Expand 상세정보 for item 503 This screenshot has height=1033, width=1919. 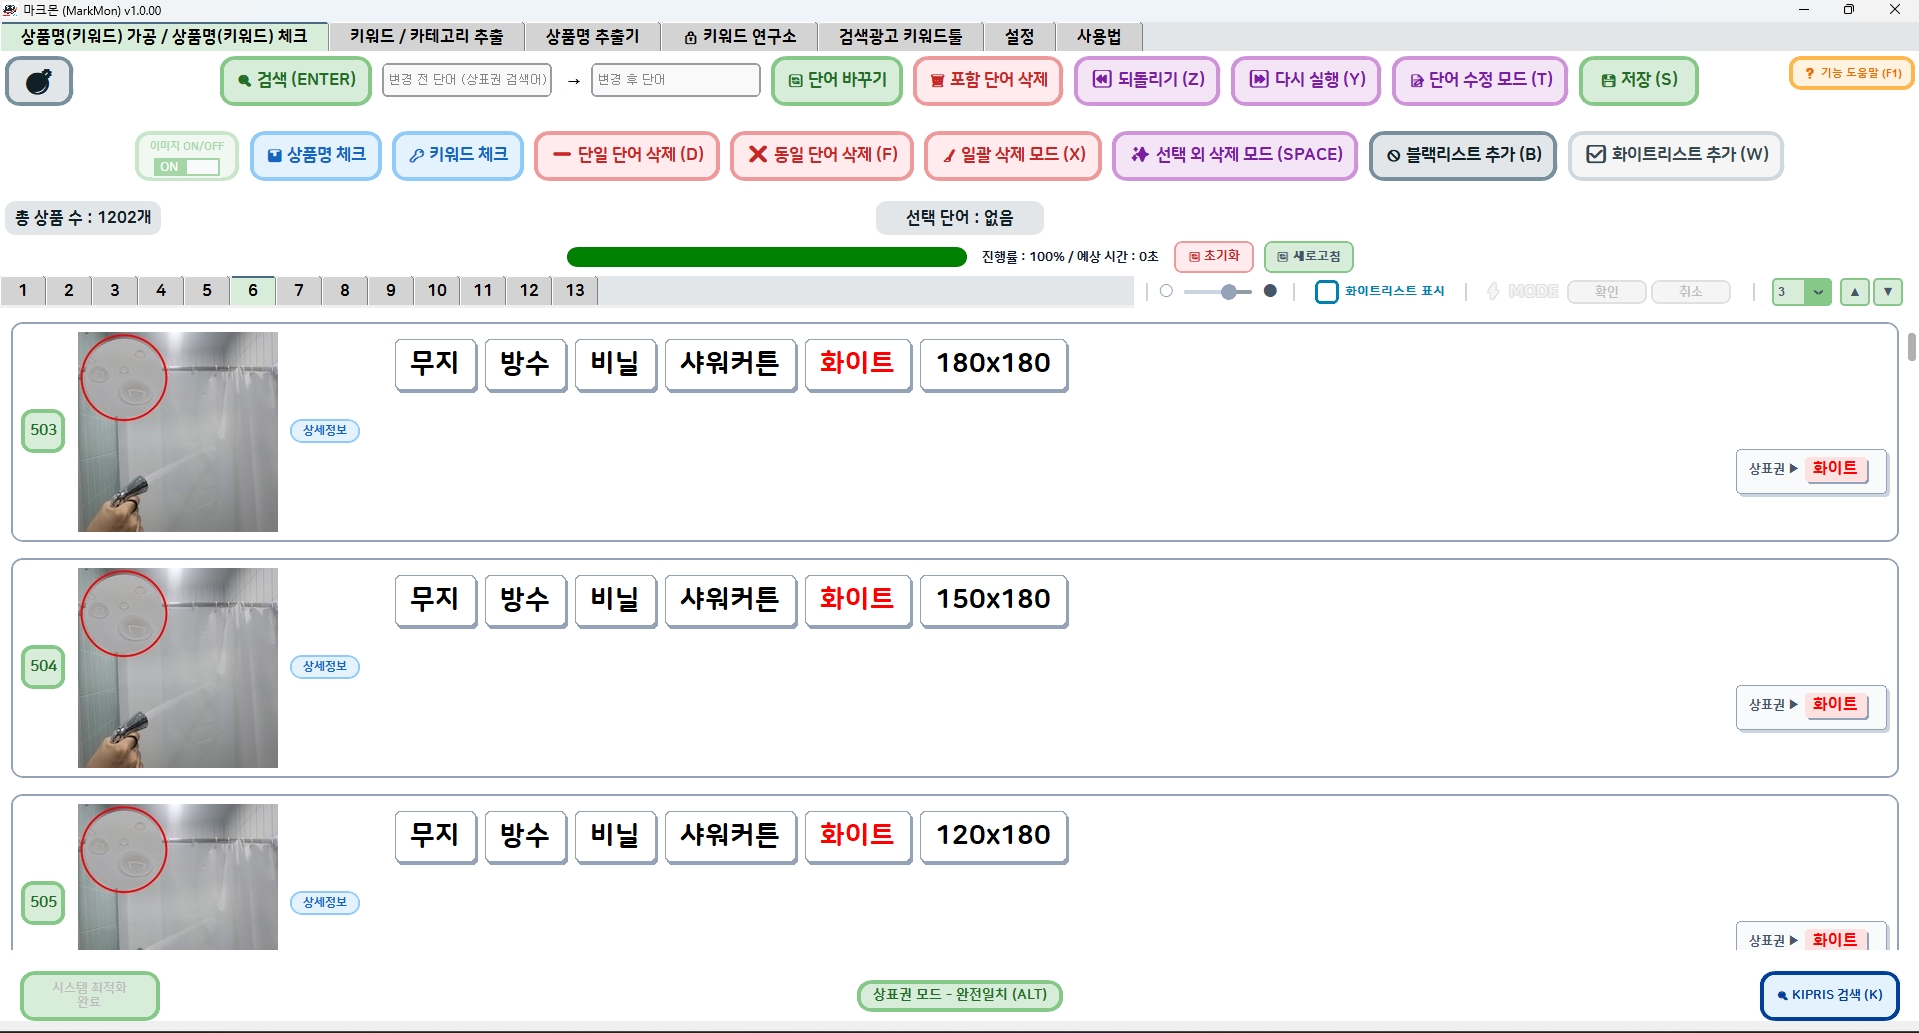324,430
